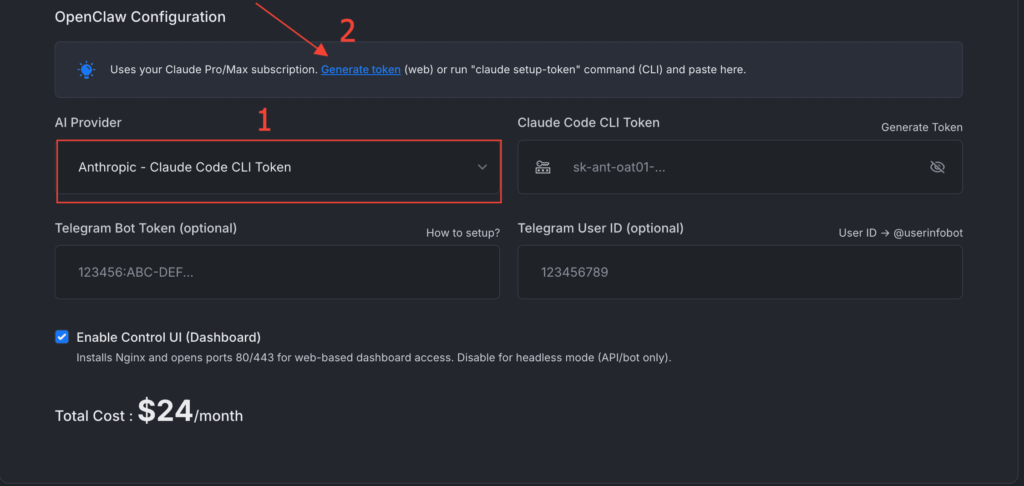The image size is (1024, 486).
Task: Click the key icon in token field
Action: pos(543,167)
